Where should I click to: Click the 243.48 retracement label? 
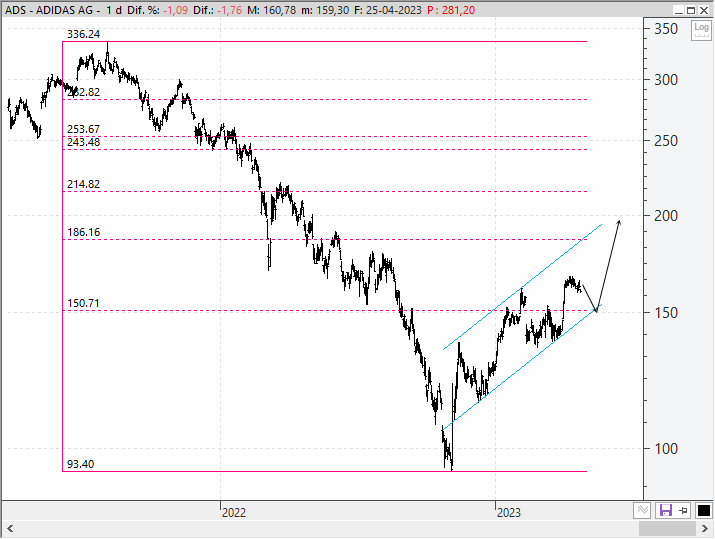[83, 142]
